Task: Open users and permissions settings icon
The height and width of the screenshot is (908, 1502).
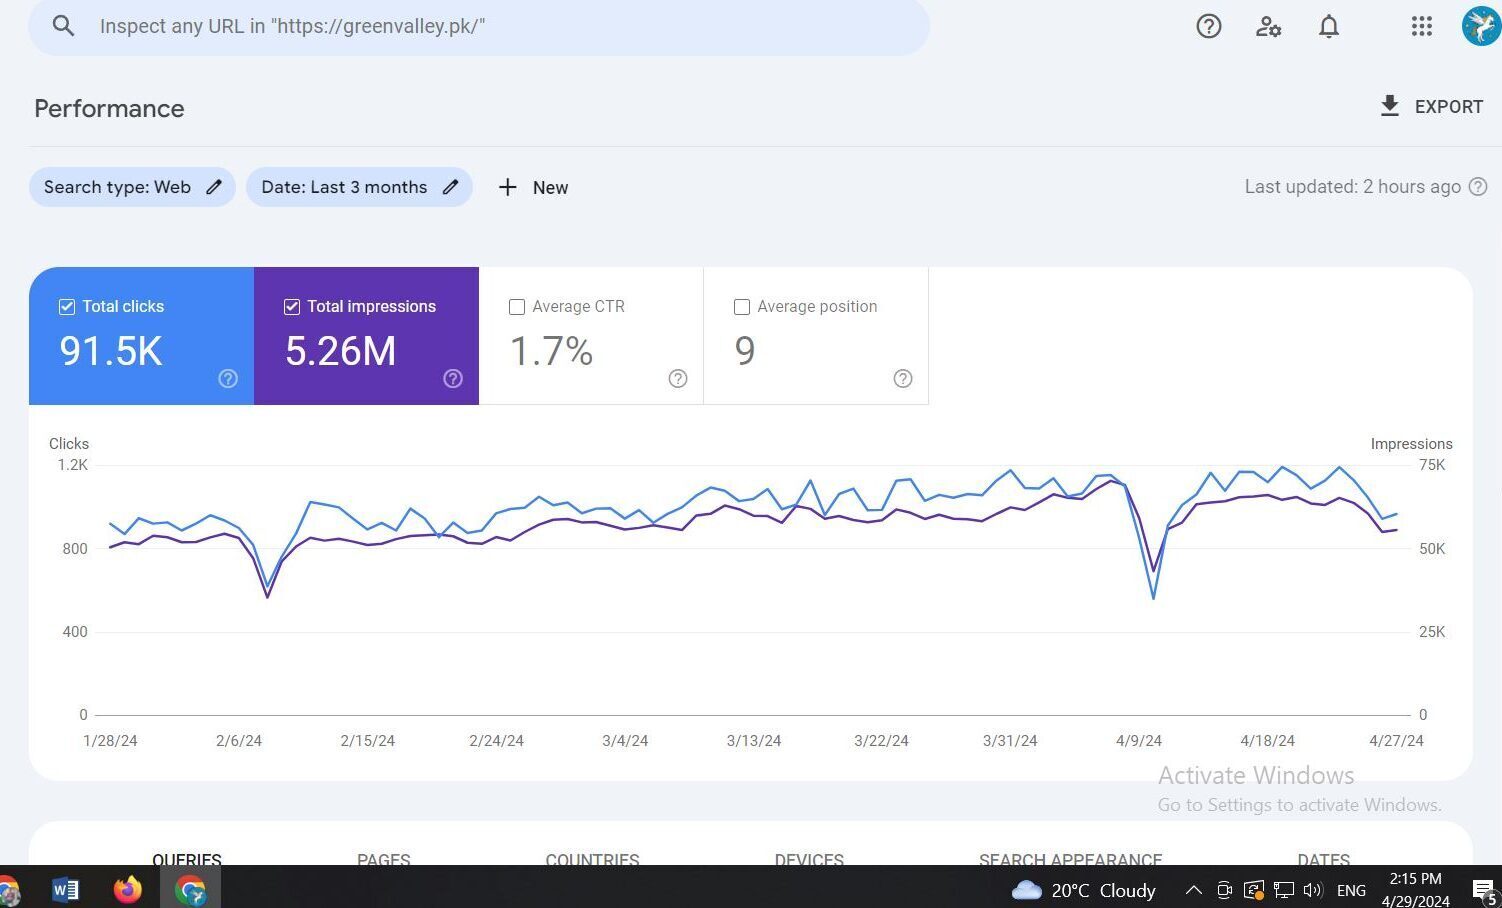Action: (x=1268, y=26)
